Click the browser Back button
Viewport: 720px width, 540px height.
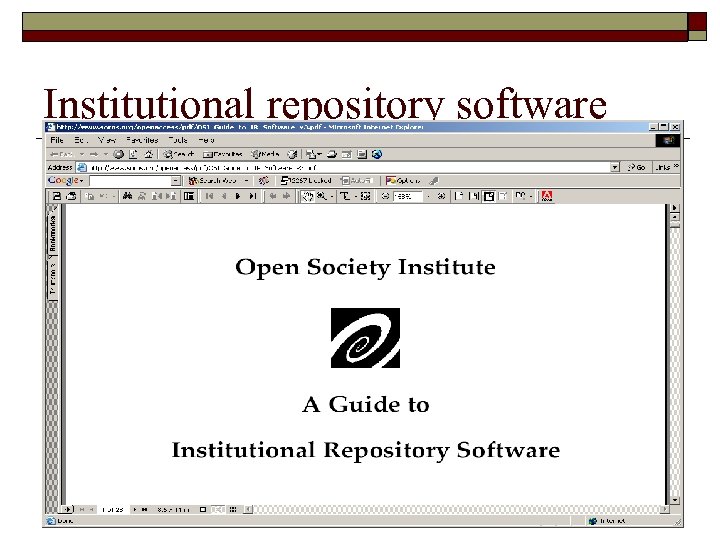pos(62,154)
